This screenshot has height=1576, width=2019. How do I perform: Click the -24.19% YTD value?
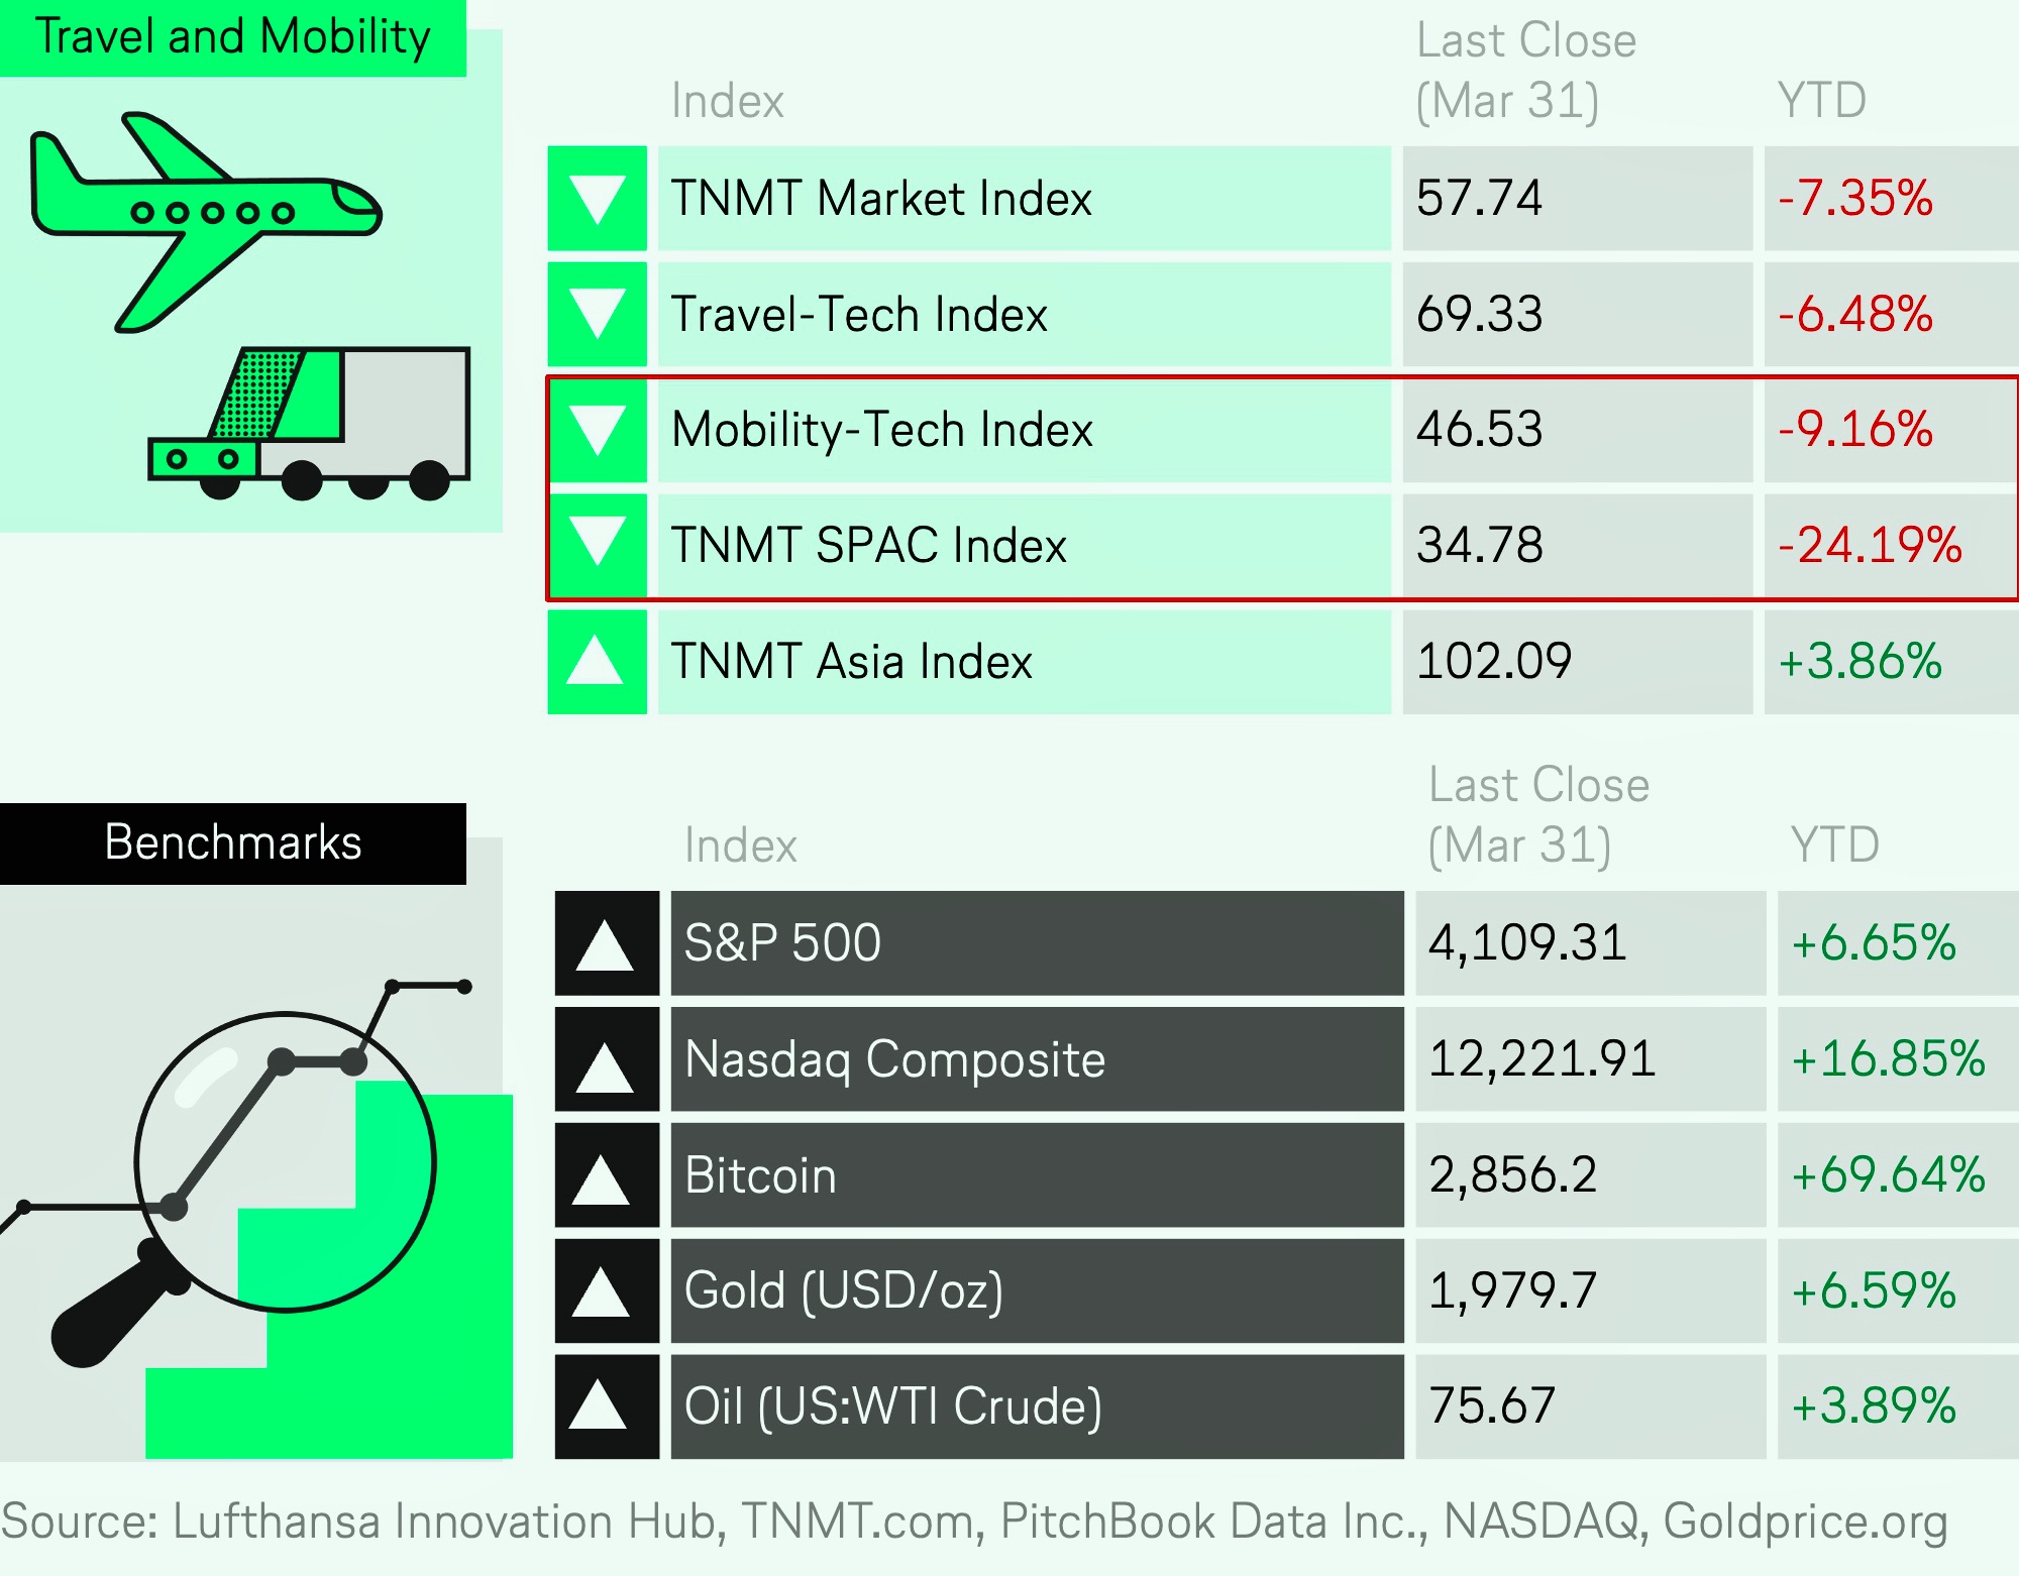[1869, 546]
